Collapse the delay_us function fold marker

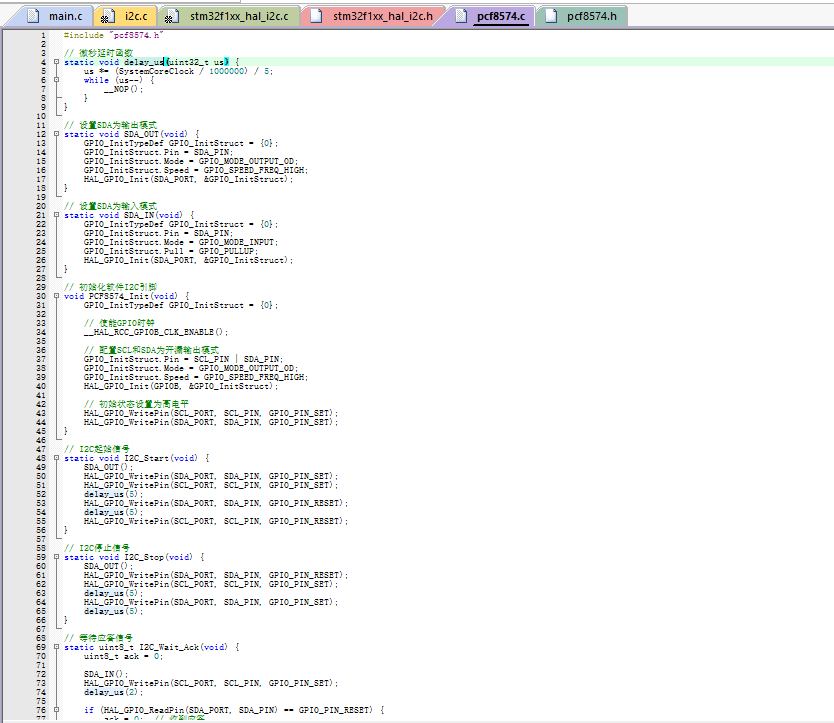tap(56, 62)
